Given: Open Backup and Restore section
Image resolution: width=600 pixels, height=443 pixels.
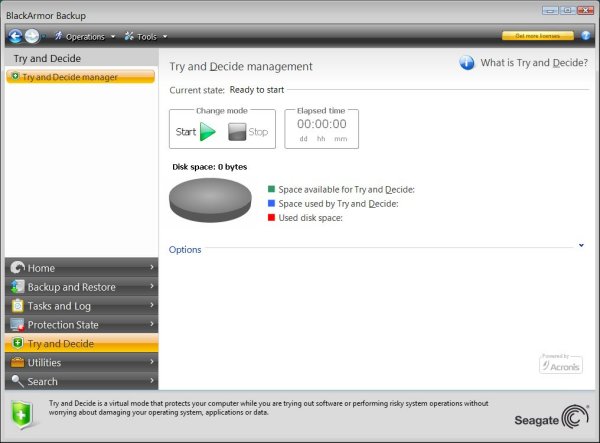Looking at the screenshot, I should point(82,287).
